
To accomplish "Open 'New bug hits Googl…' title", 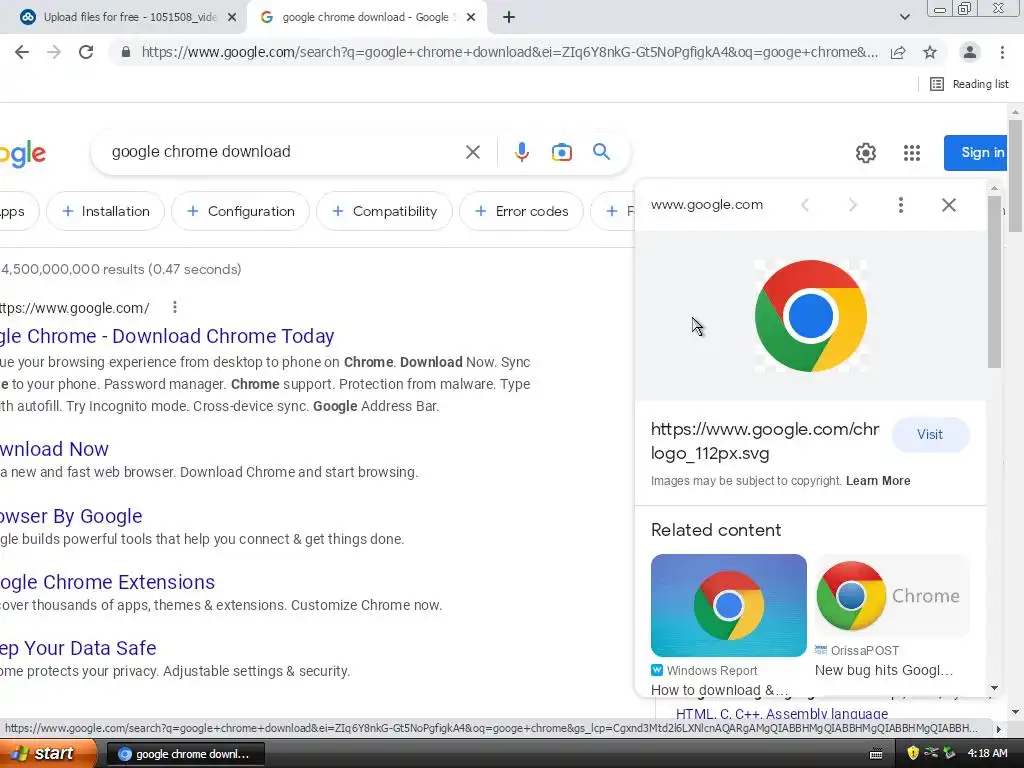I will 884,670.
